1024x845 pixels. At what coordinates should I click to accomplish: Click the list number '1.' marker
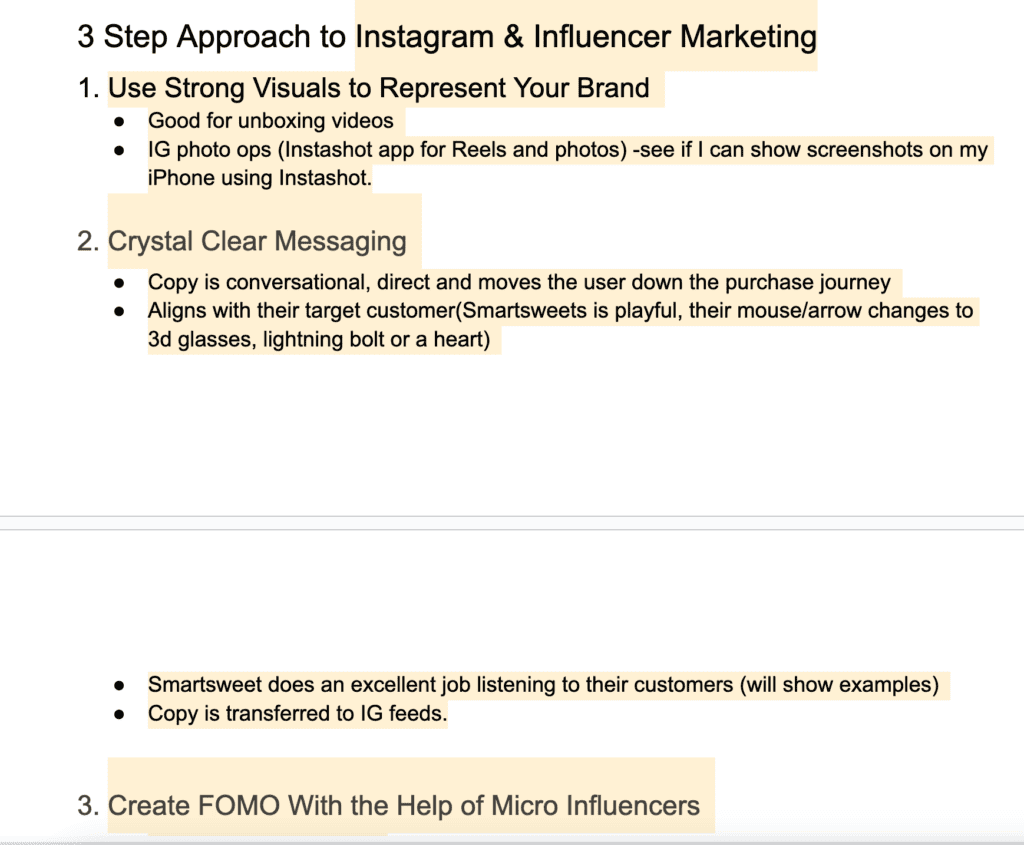pyautogui.click(x=88, y=88)
